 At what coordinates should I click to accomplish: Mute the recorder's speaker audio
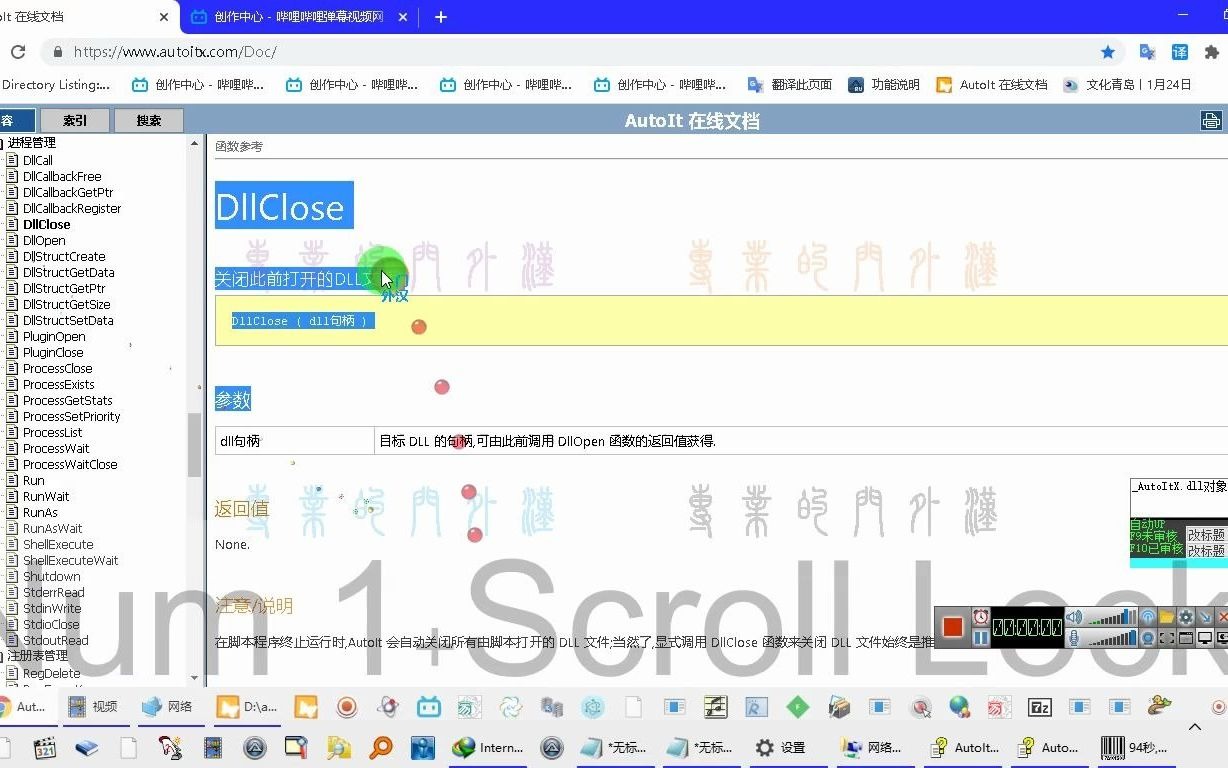(1074, 617)
